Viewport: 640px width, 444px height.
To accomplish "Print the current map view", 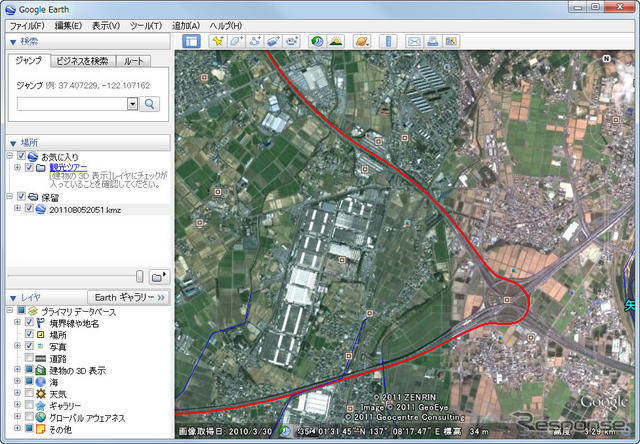I will [x=433, y=41].
